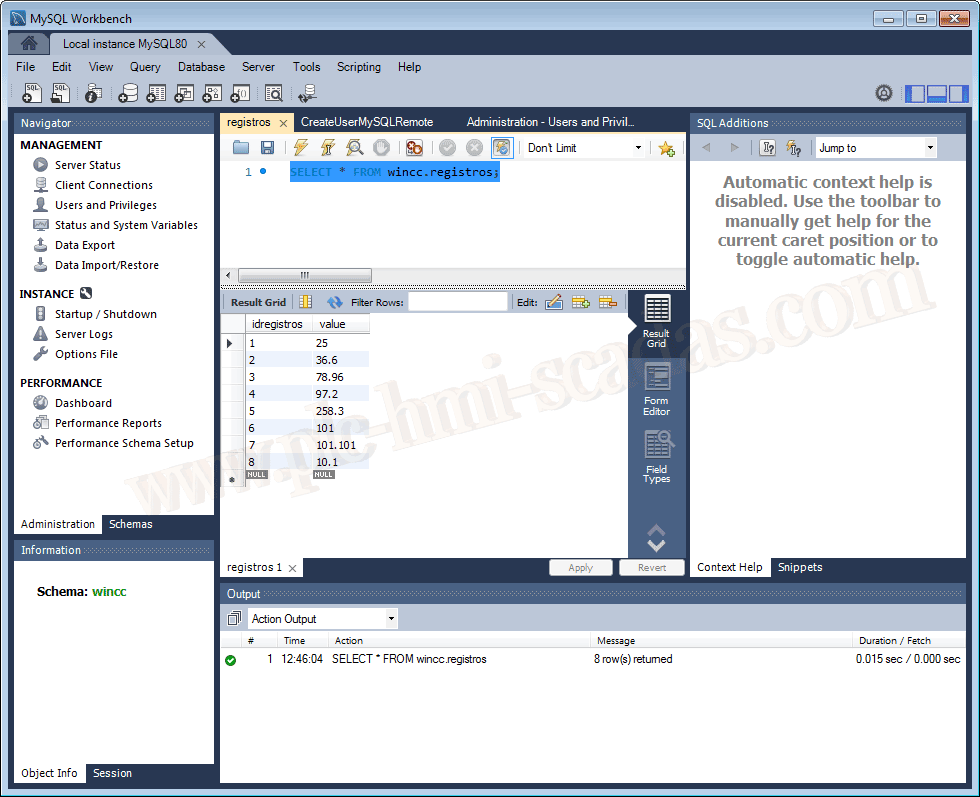The height and width of the screenshot is (797, 980).
Task: Expand the Jump to dropdown
Action: (876, 148)
